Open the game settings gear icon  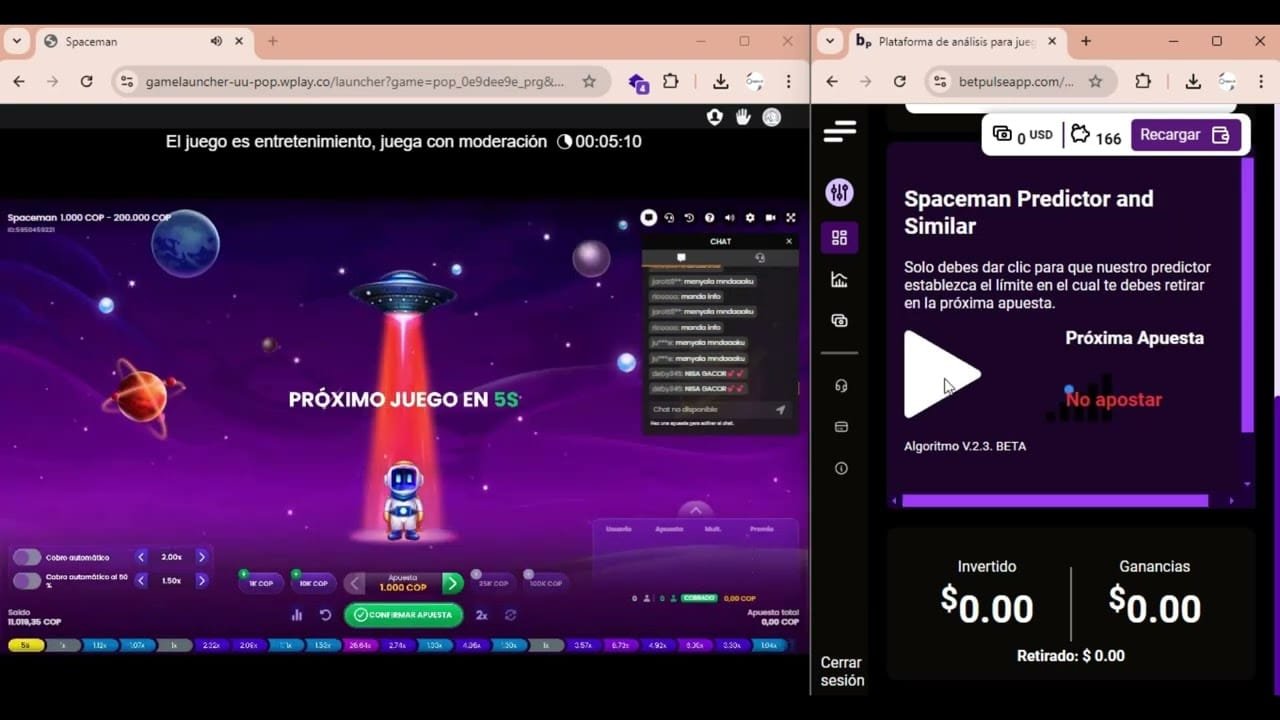click(x=750, y=217)
